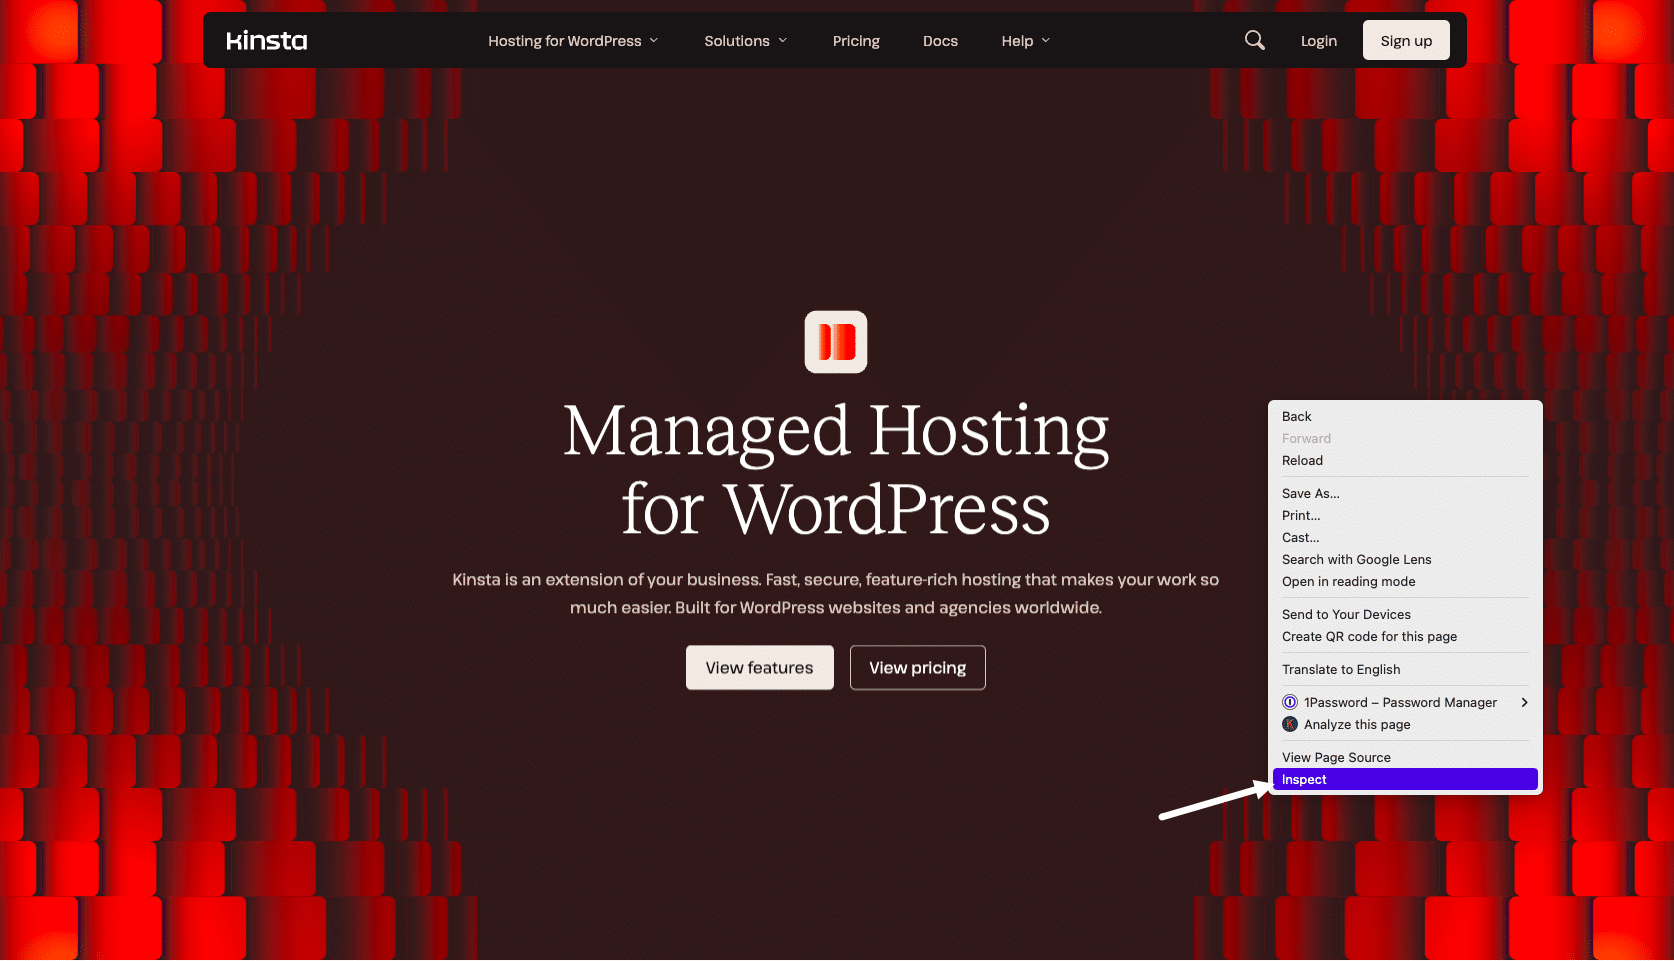The image size is (1674, 961).
Task: Select Send to Your Devices
Action: 1405,614
